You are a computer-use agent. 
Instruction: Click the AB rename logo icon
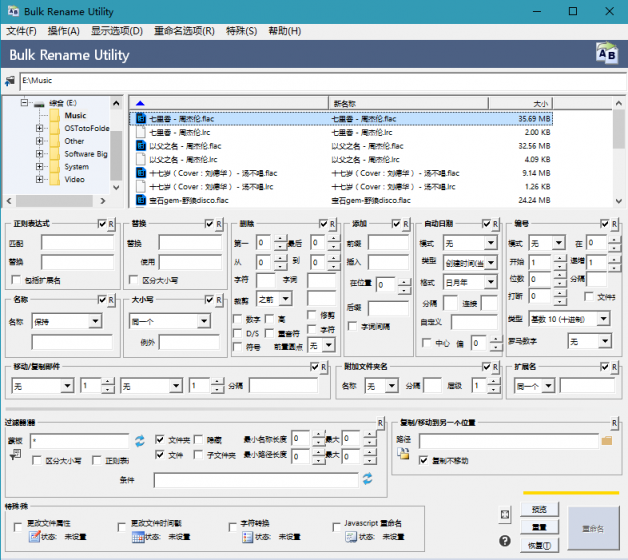605,54
